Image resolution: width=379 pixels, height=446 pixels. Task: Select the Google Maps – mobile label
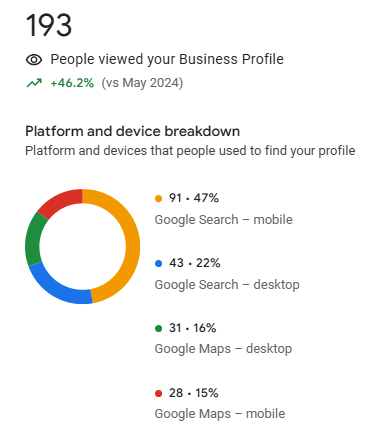pos(220,414)
